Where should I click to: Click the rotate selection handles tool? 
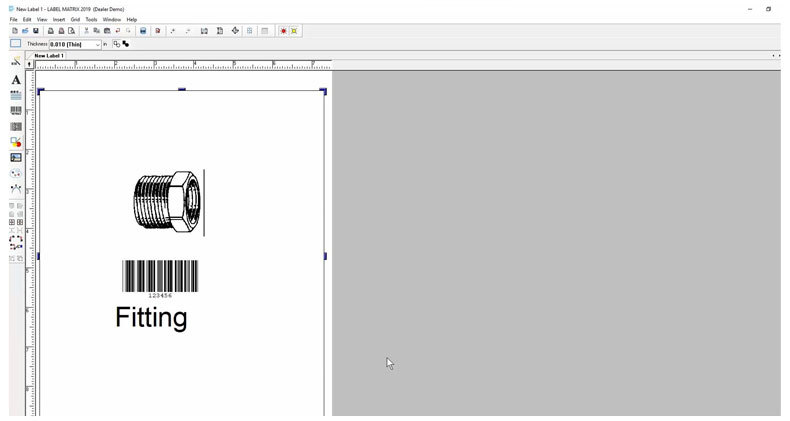click(16, 242)
